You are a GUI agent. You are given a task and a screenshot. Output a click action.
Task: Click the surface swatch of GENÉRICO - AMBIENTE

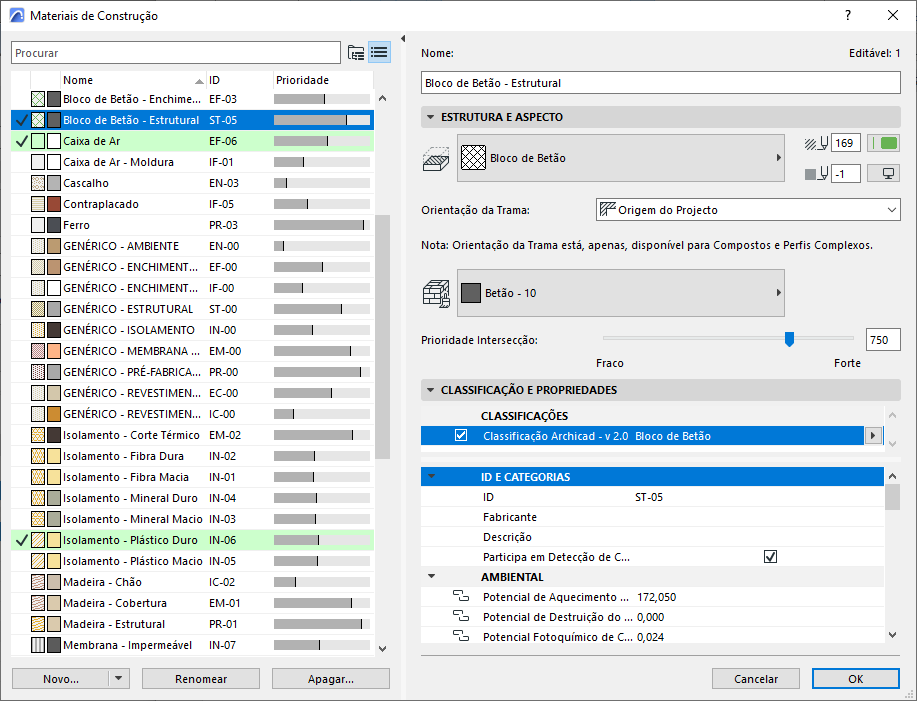tap(54, 246)
